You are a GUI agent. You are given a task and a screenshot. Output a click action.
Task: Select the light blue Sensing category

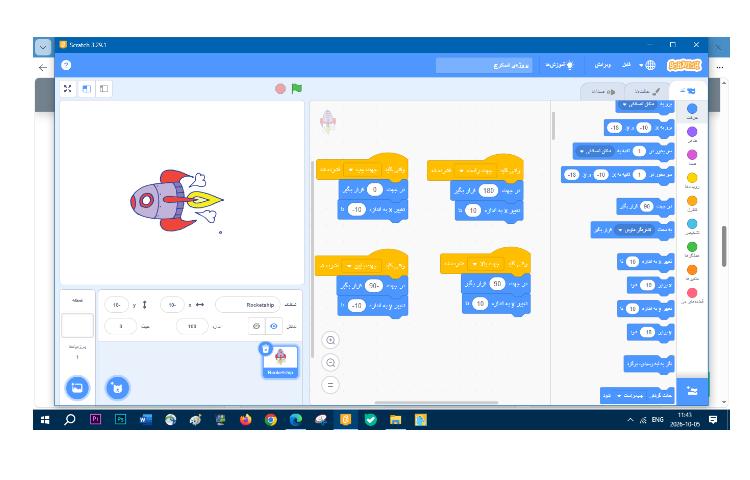692,226
